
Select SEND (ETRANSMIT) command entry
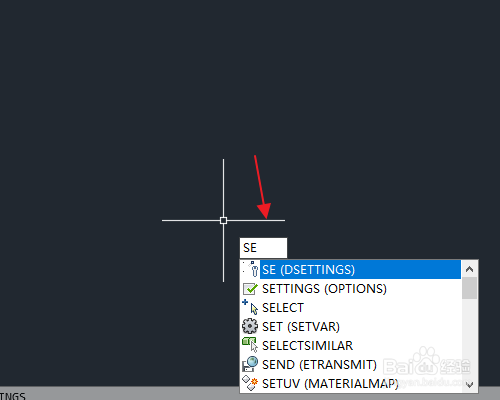click(x=351, y=364)
